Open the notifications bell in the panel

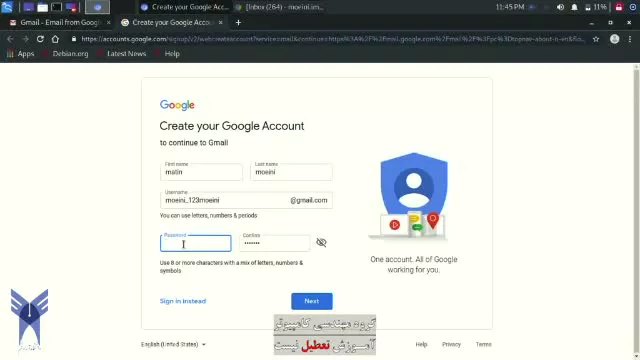574,7
